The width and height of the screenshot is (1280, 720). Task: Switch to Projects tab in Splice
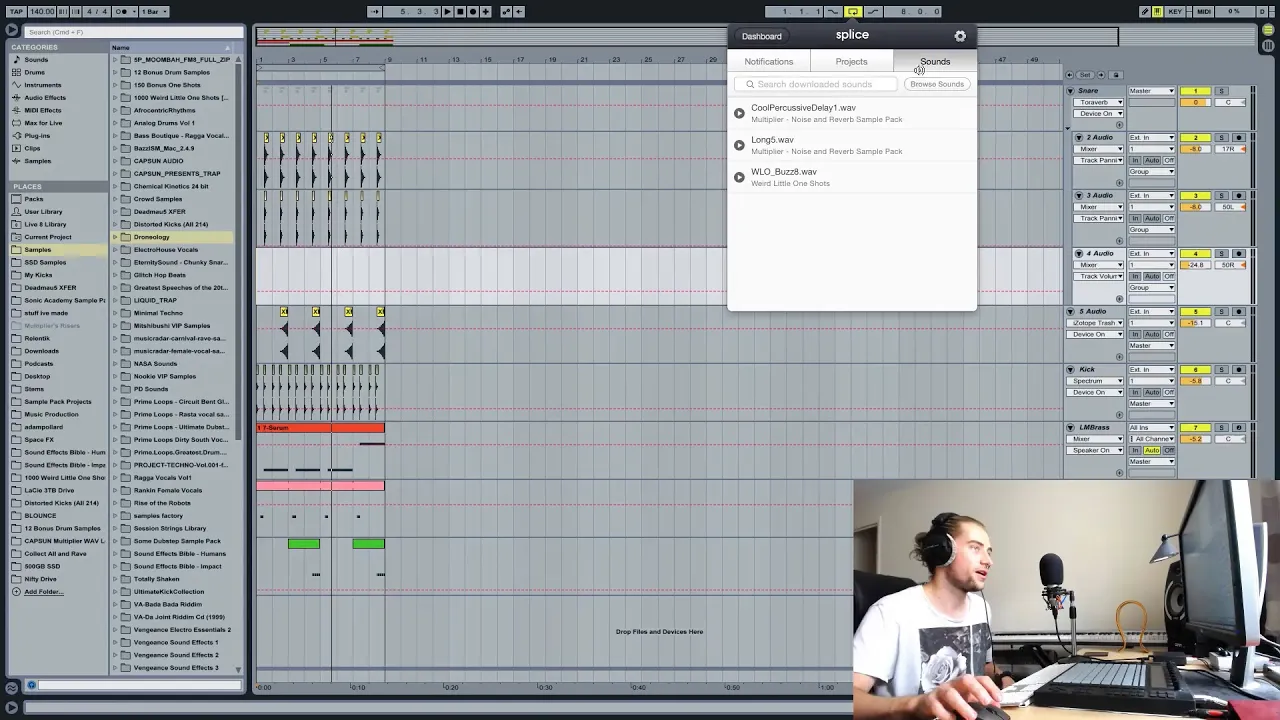click(x=852, y=62)
